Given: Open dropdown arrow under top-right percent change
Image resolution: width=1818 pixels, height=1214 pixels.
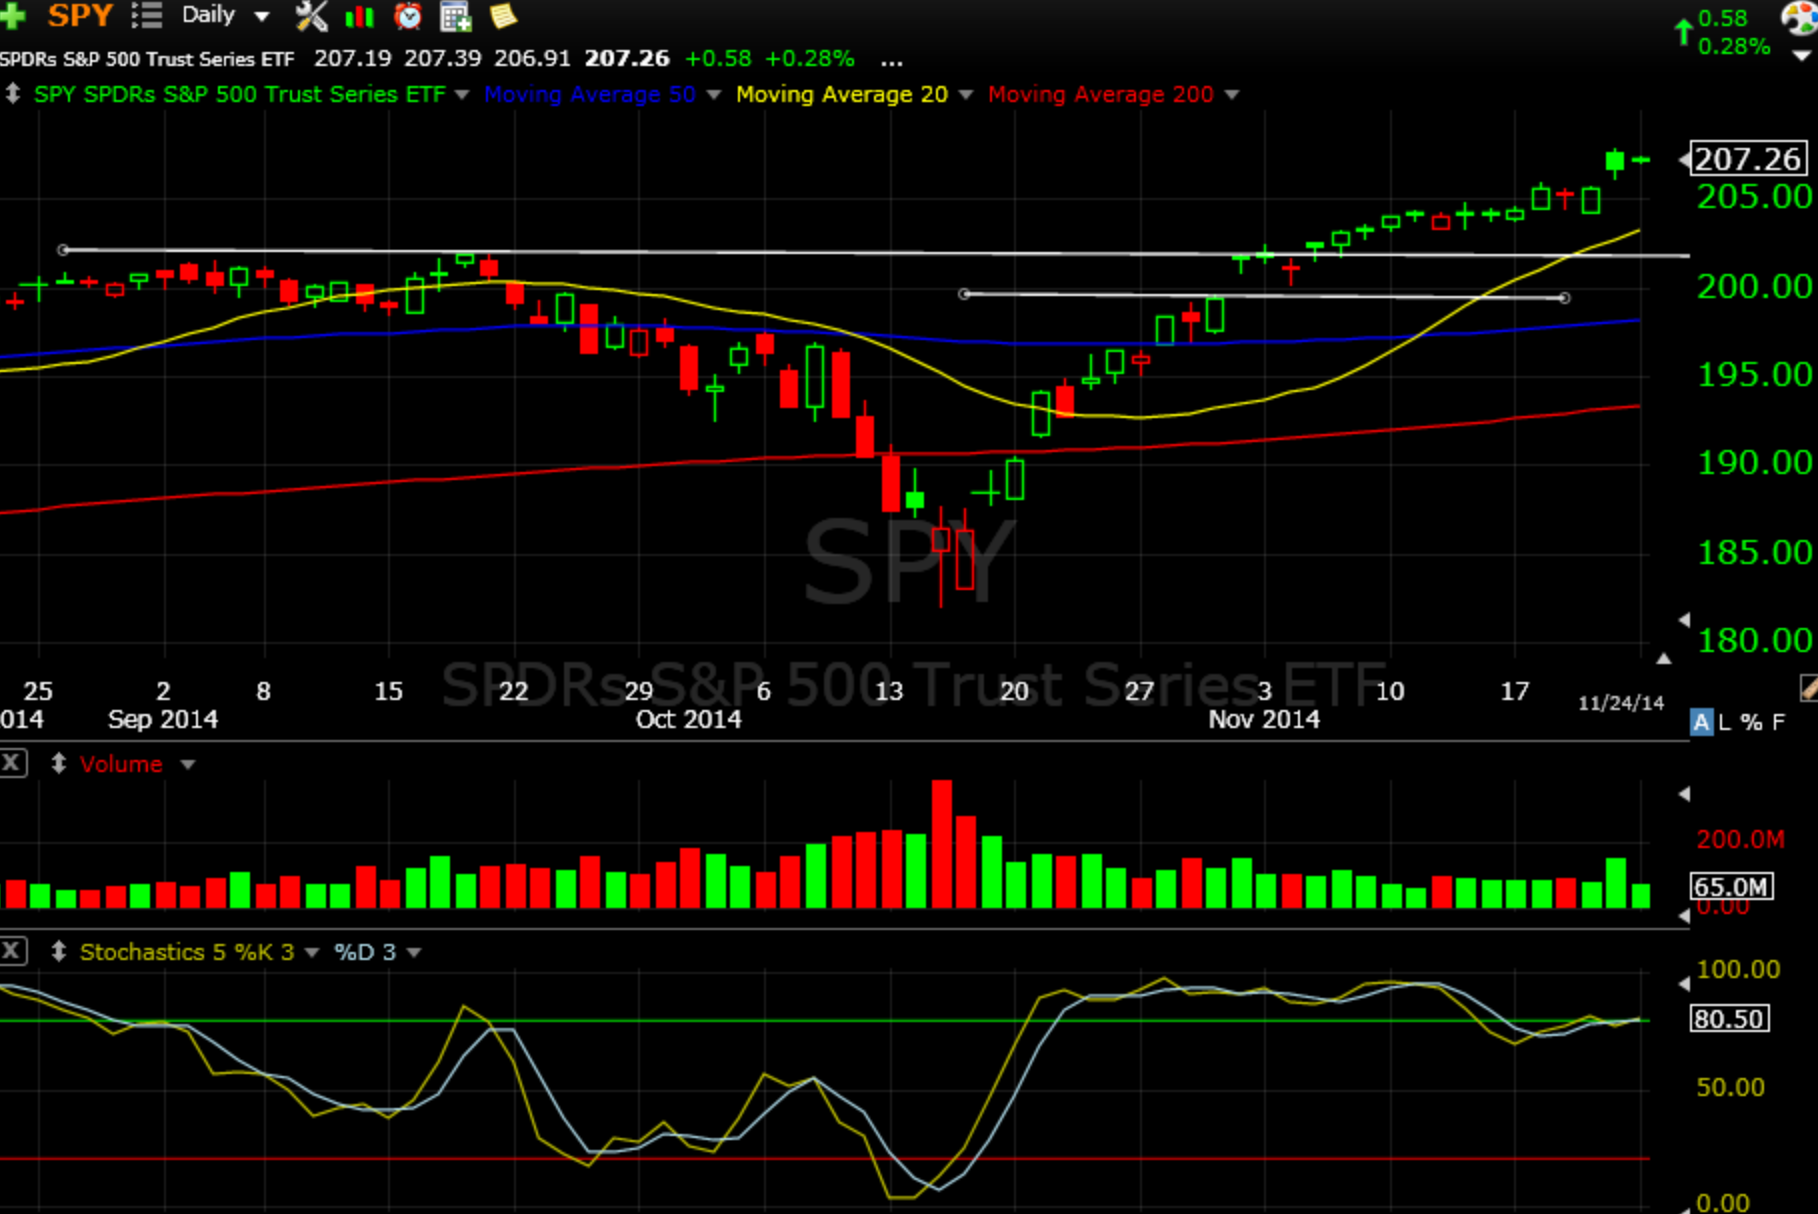Looking at the screenshot, I should pyautogui.click(x=1802, y=56).
